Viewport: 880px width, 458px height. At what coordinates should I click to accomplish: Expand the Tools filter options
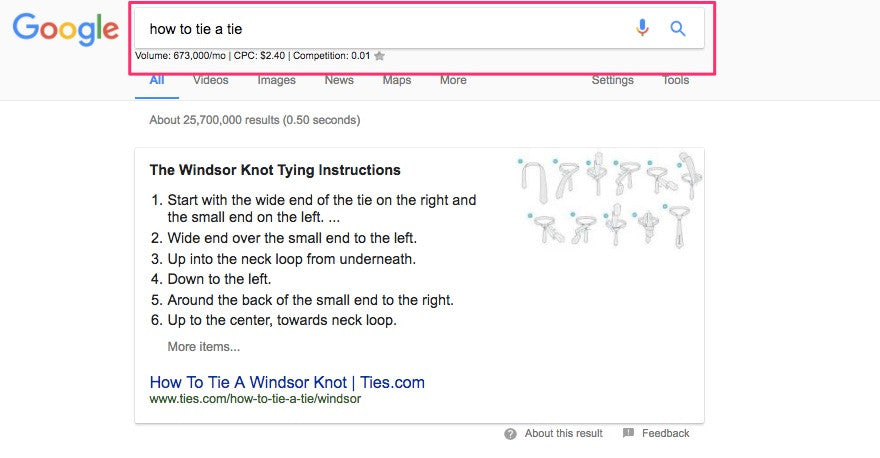coord(676,80)
